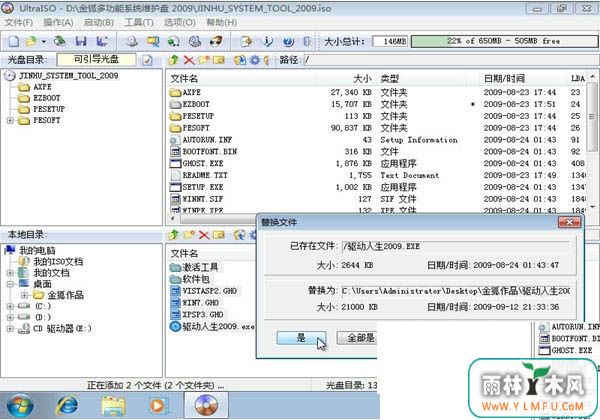The image size is (600, 420).
Task: Click the blue gear Properties icon in the image pane toolbar
Action: 254,60
